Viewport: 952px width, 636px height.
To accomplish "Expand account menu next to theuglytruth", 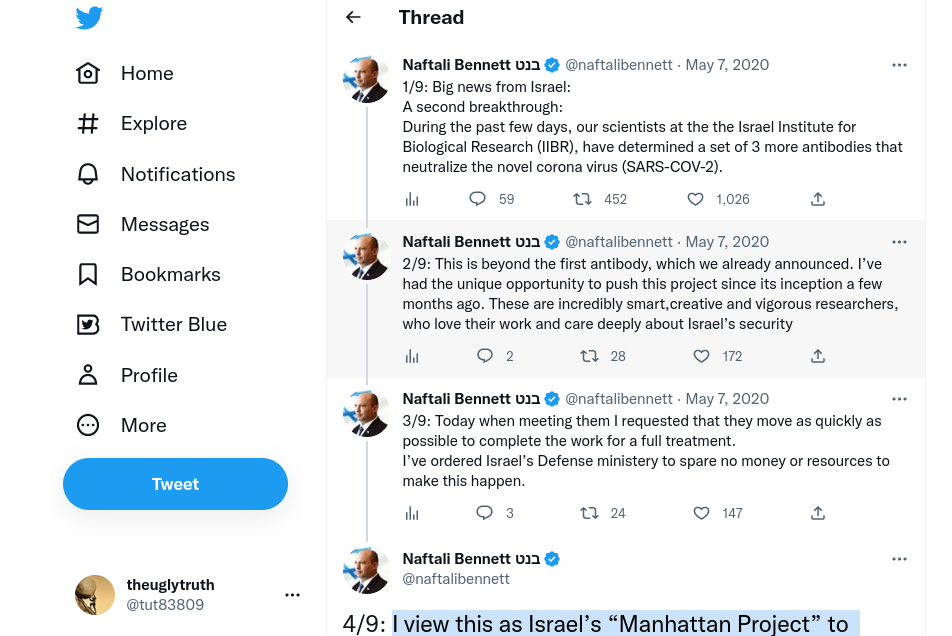I will [x=292, y=595].
